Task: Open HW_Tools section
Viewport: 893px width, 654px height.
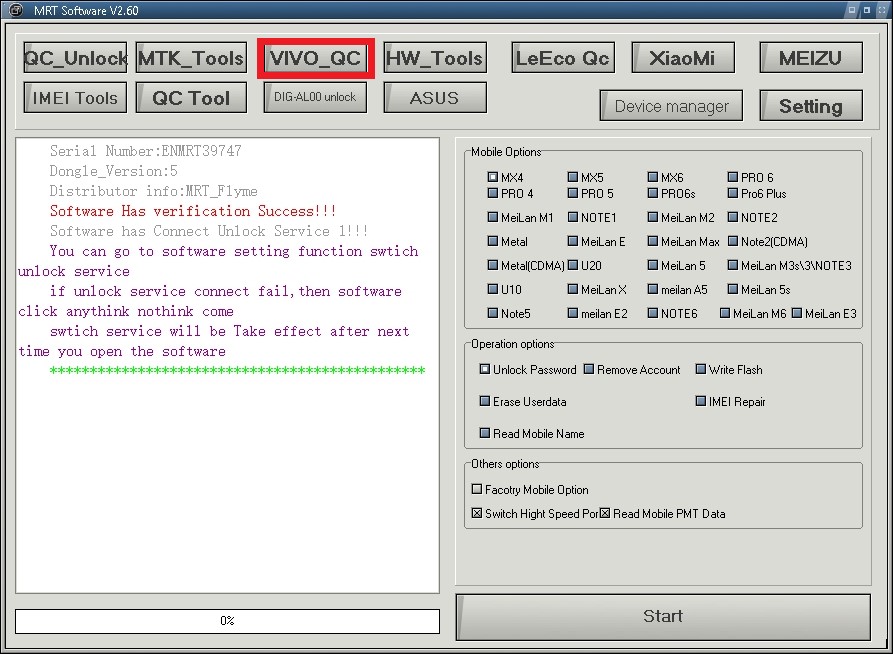Action: click(x=435, y=58)
